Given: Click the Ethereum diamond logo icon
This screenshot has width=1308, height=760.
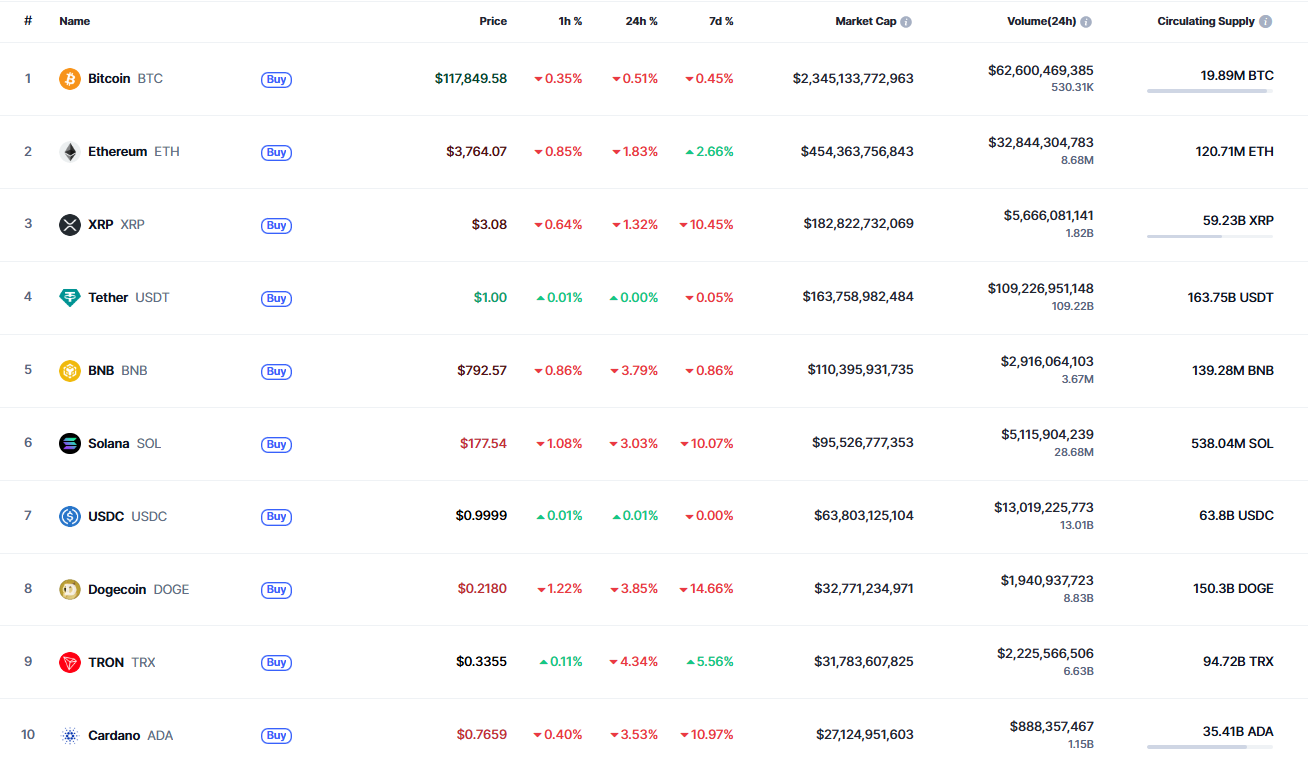Looking at the screenshot, I should 70,152.
